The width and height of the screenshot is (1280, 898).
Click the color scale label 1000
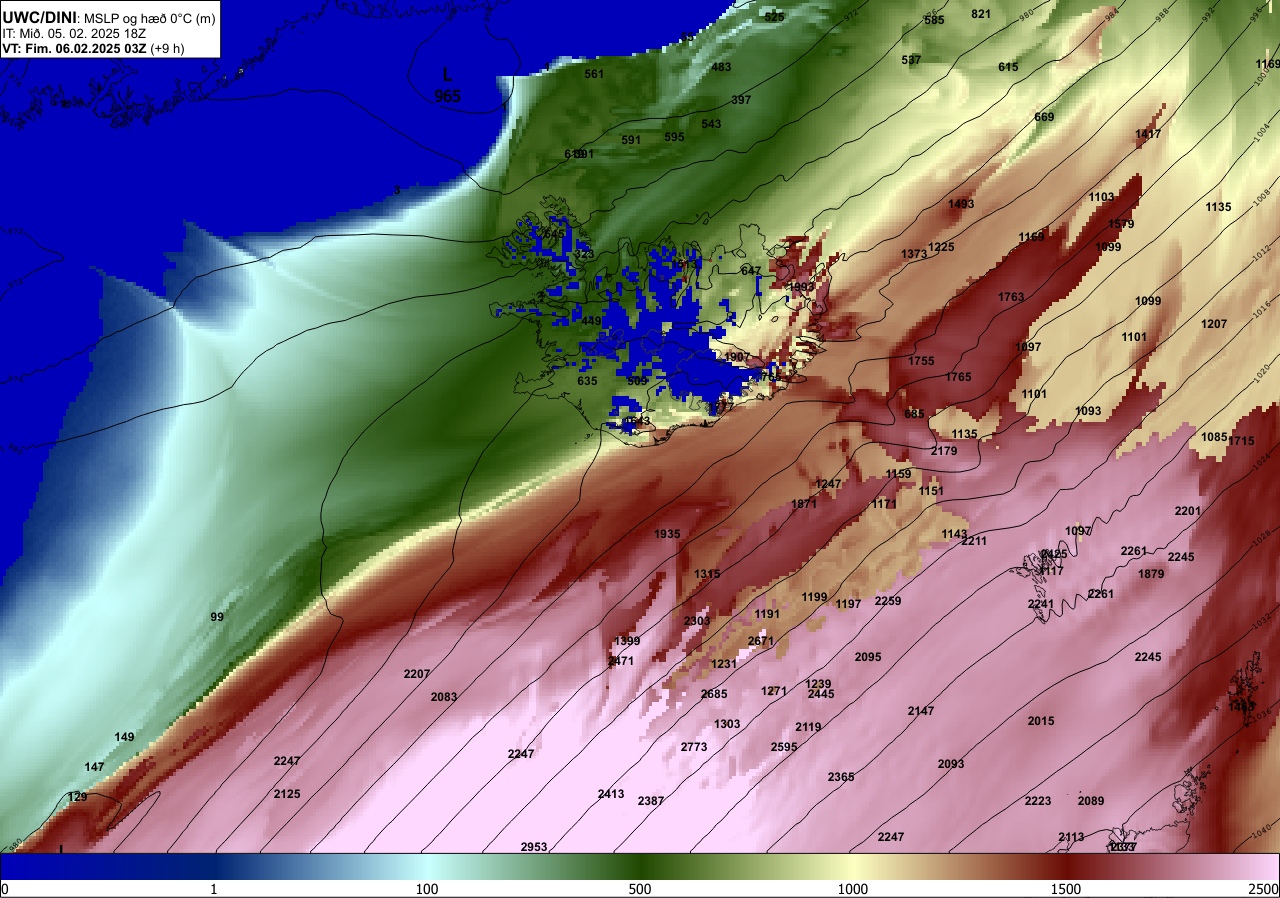pyautogui.click(x=852, y=889)
